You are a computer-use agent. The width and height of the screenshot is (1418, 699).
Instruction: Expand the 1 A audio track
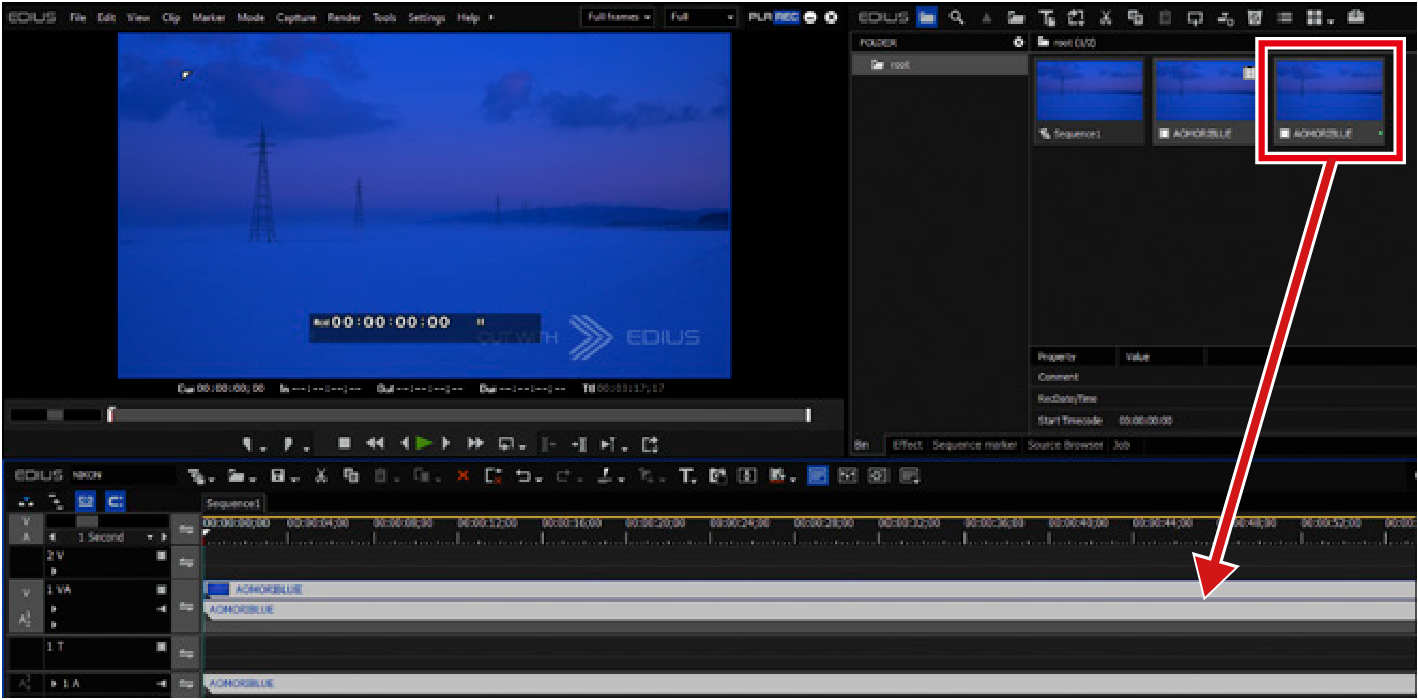point(53,684)
